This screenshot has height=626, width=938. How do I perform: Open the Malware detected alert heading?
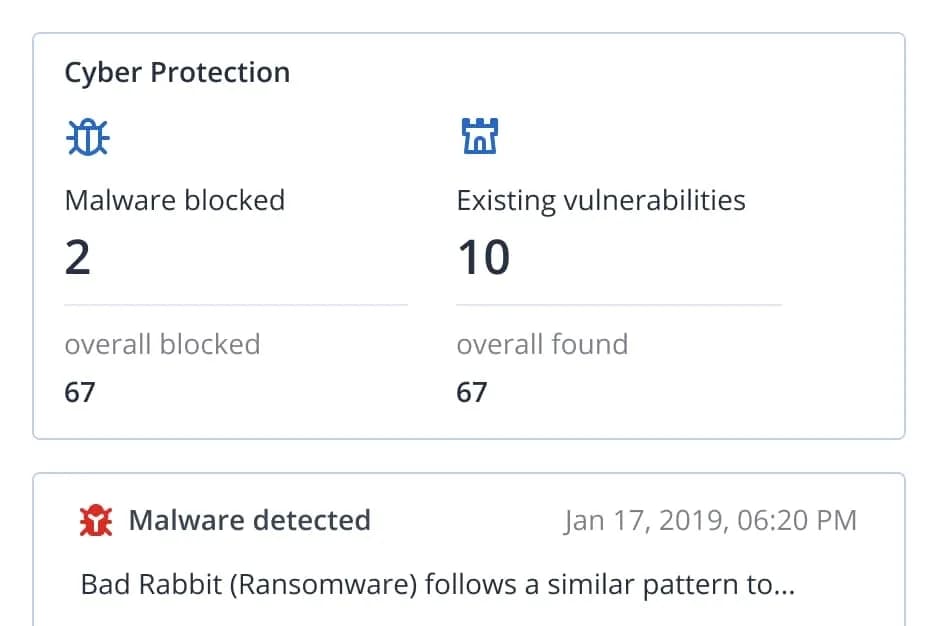[x=250, y=520]
